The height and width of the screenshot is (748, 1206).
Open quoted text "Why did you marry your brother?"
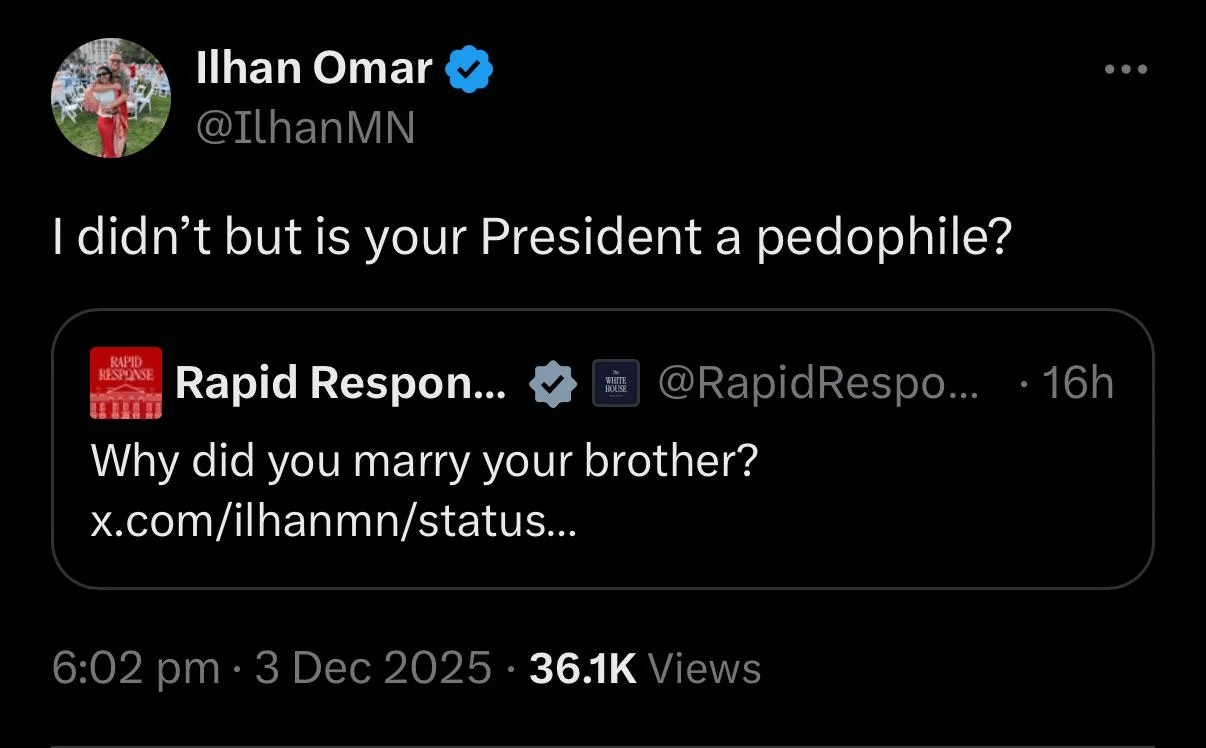[425, 461]
